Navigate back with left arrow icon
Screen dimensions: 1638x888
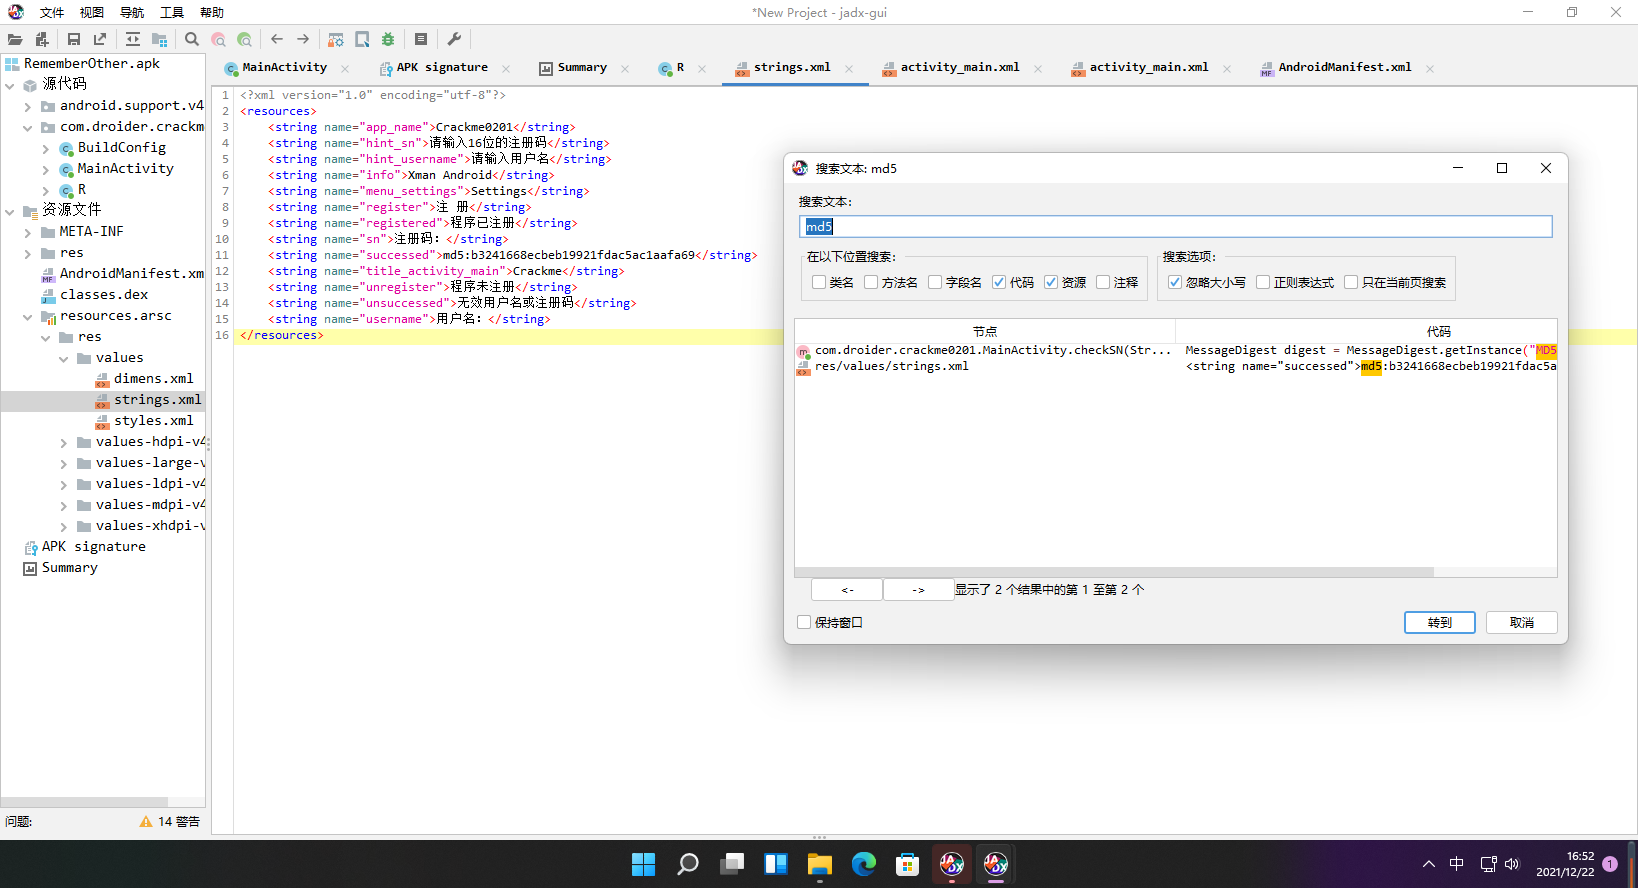tap(277, 39)
